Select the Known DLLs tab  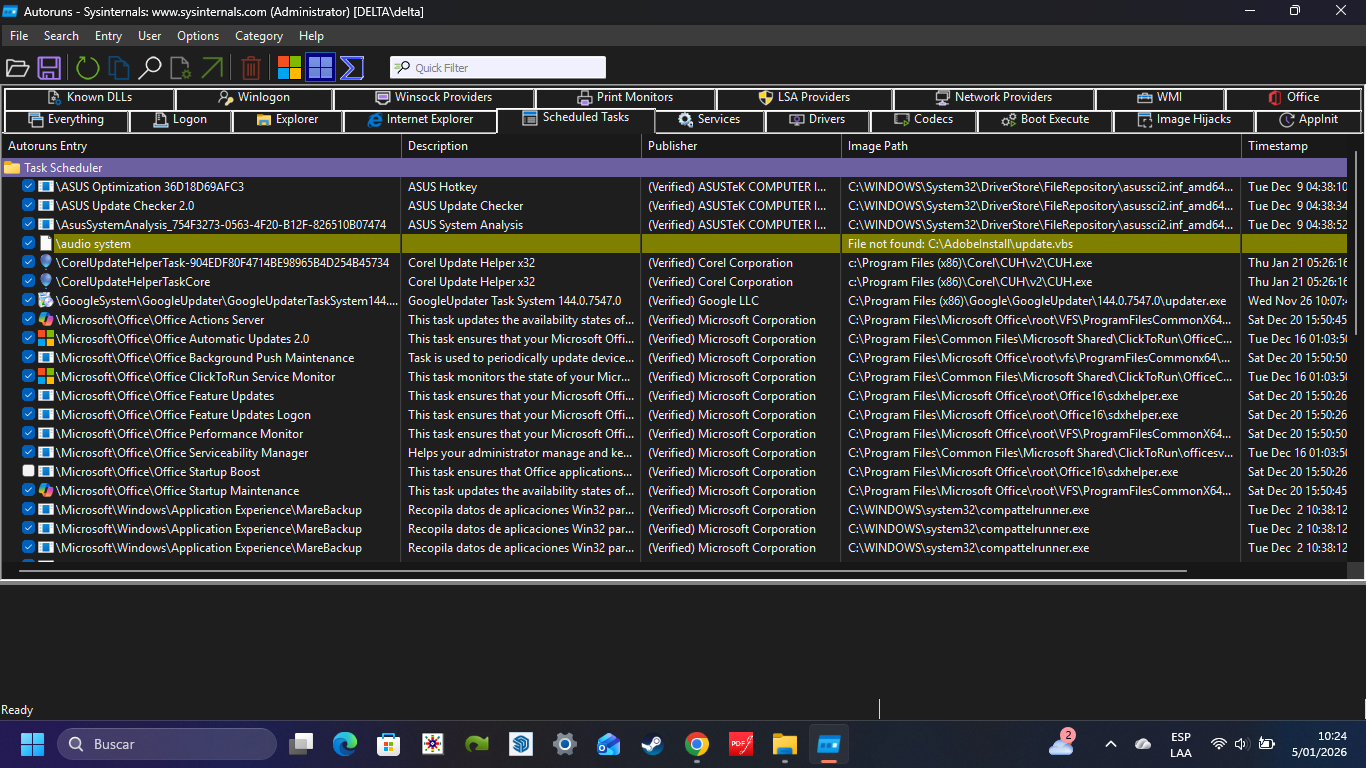pyautogui.click(x=90, y=98)
